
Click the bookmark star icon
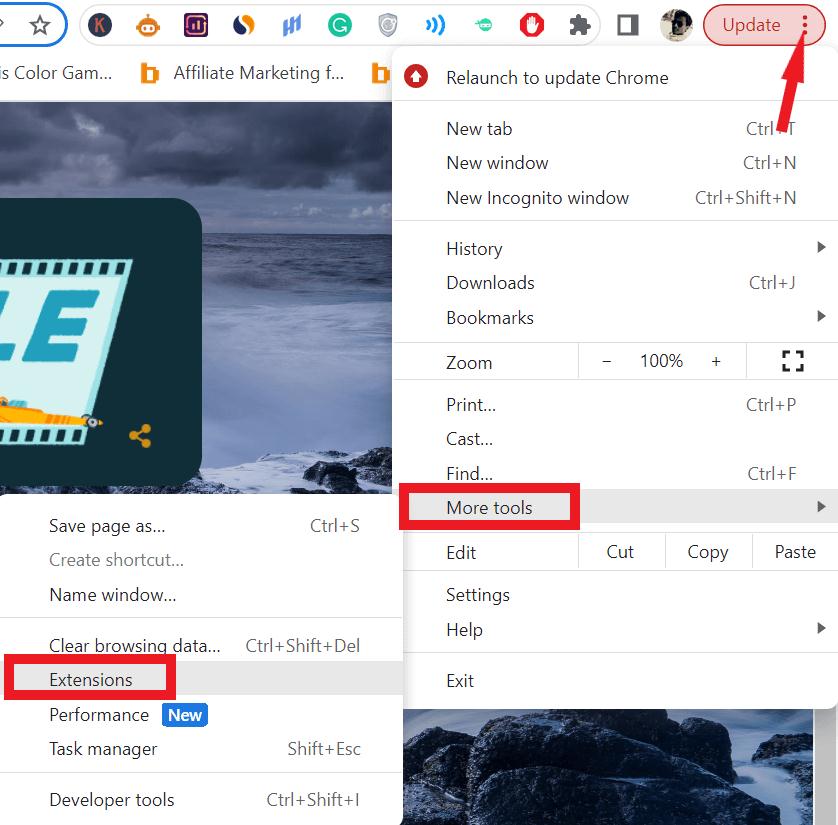click(x=40, y=26)
